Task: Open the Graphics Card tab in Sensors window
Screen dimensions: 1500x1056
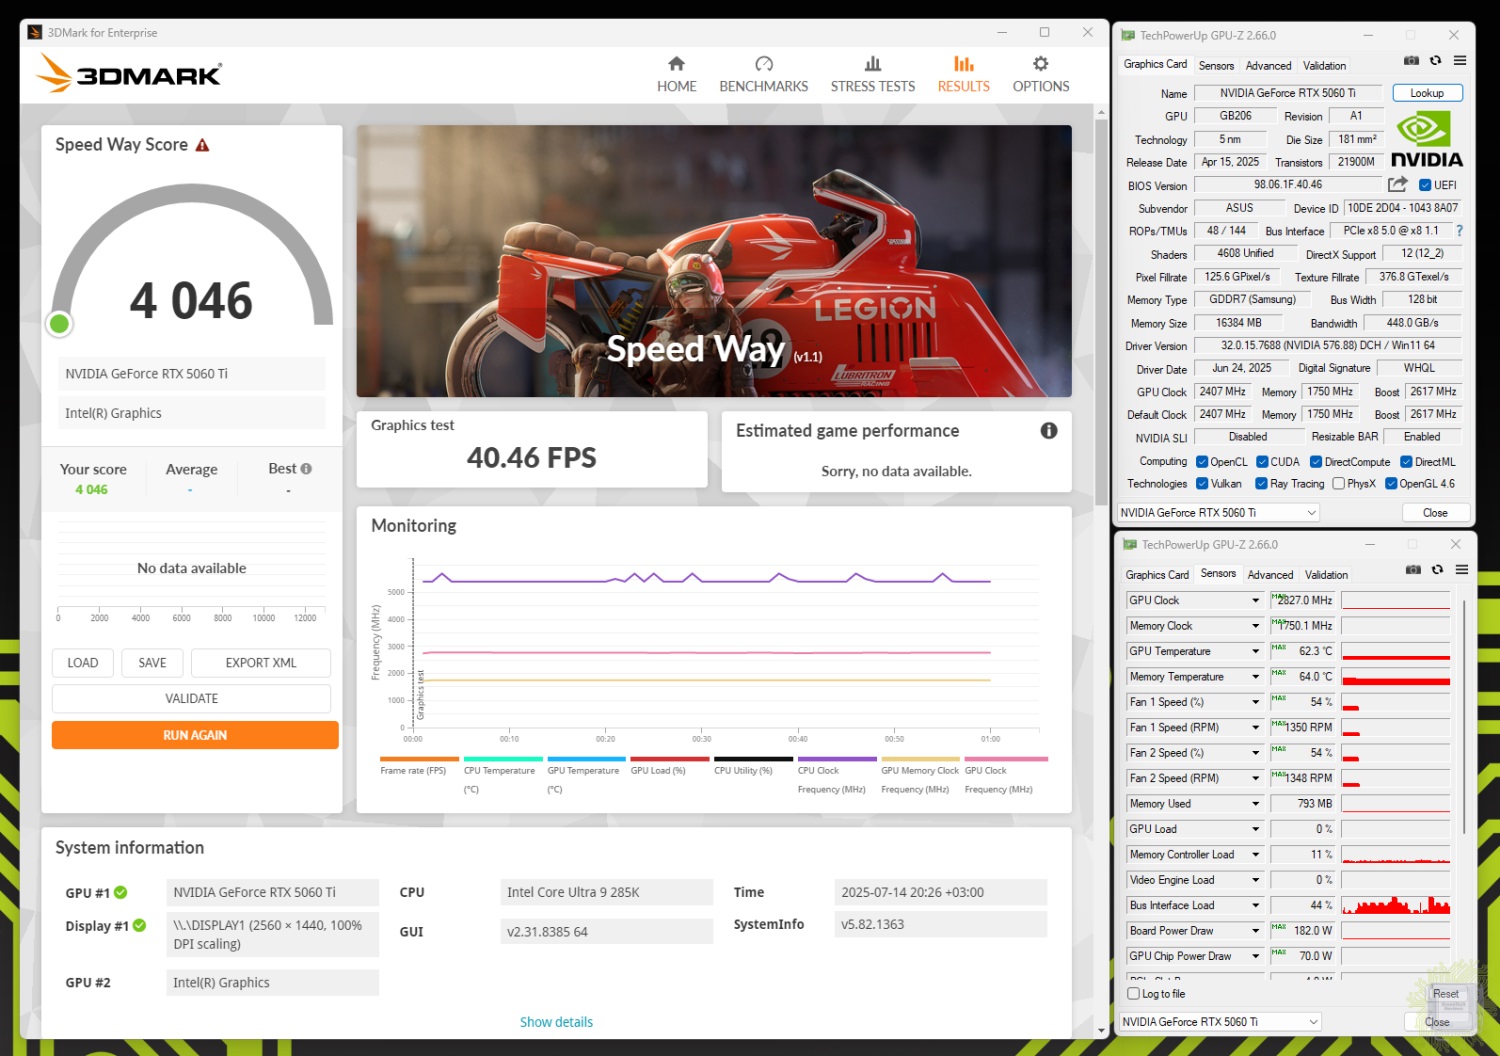Action: (1157, 575)
